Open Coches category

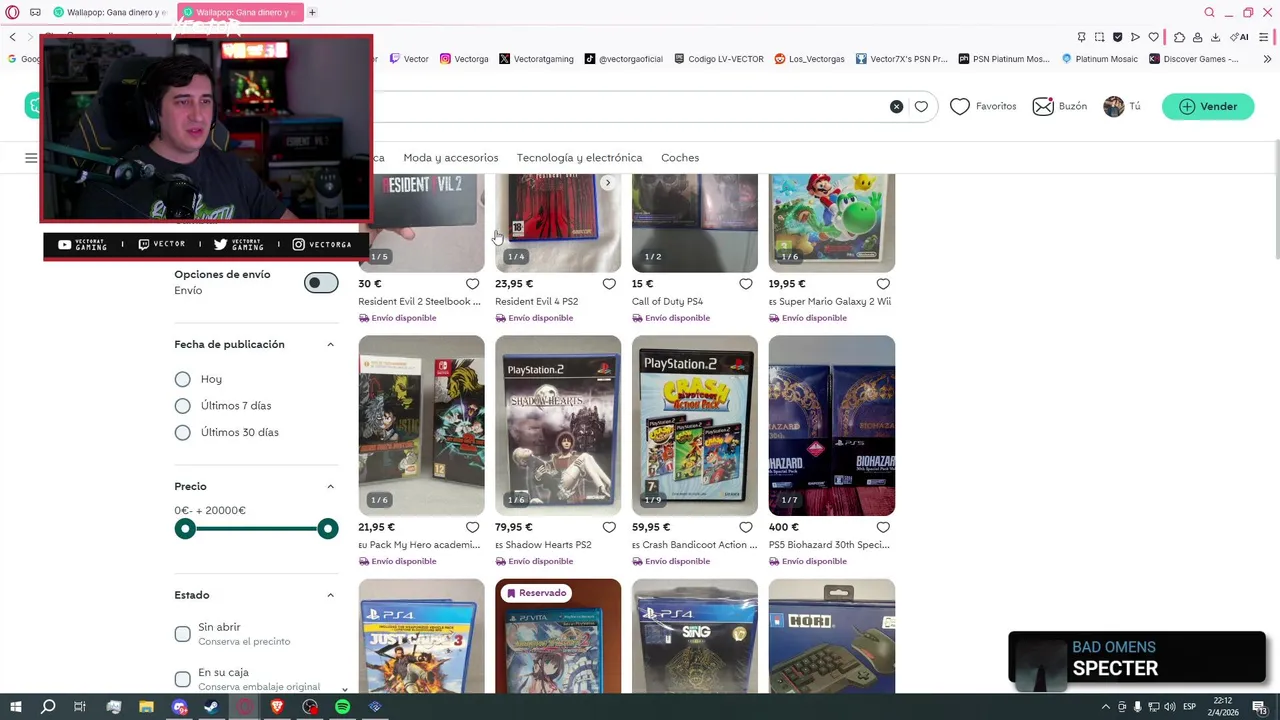[680, 158]
